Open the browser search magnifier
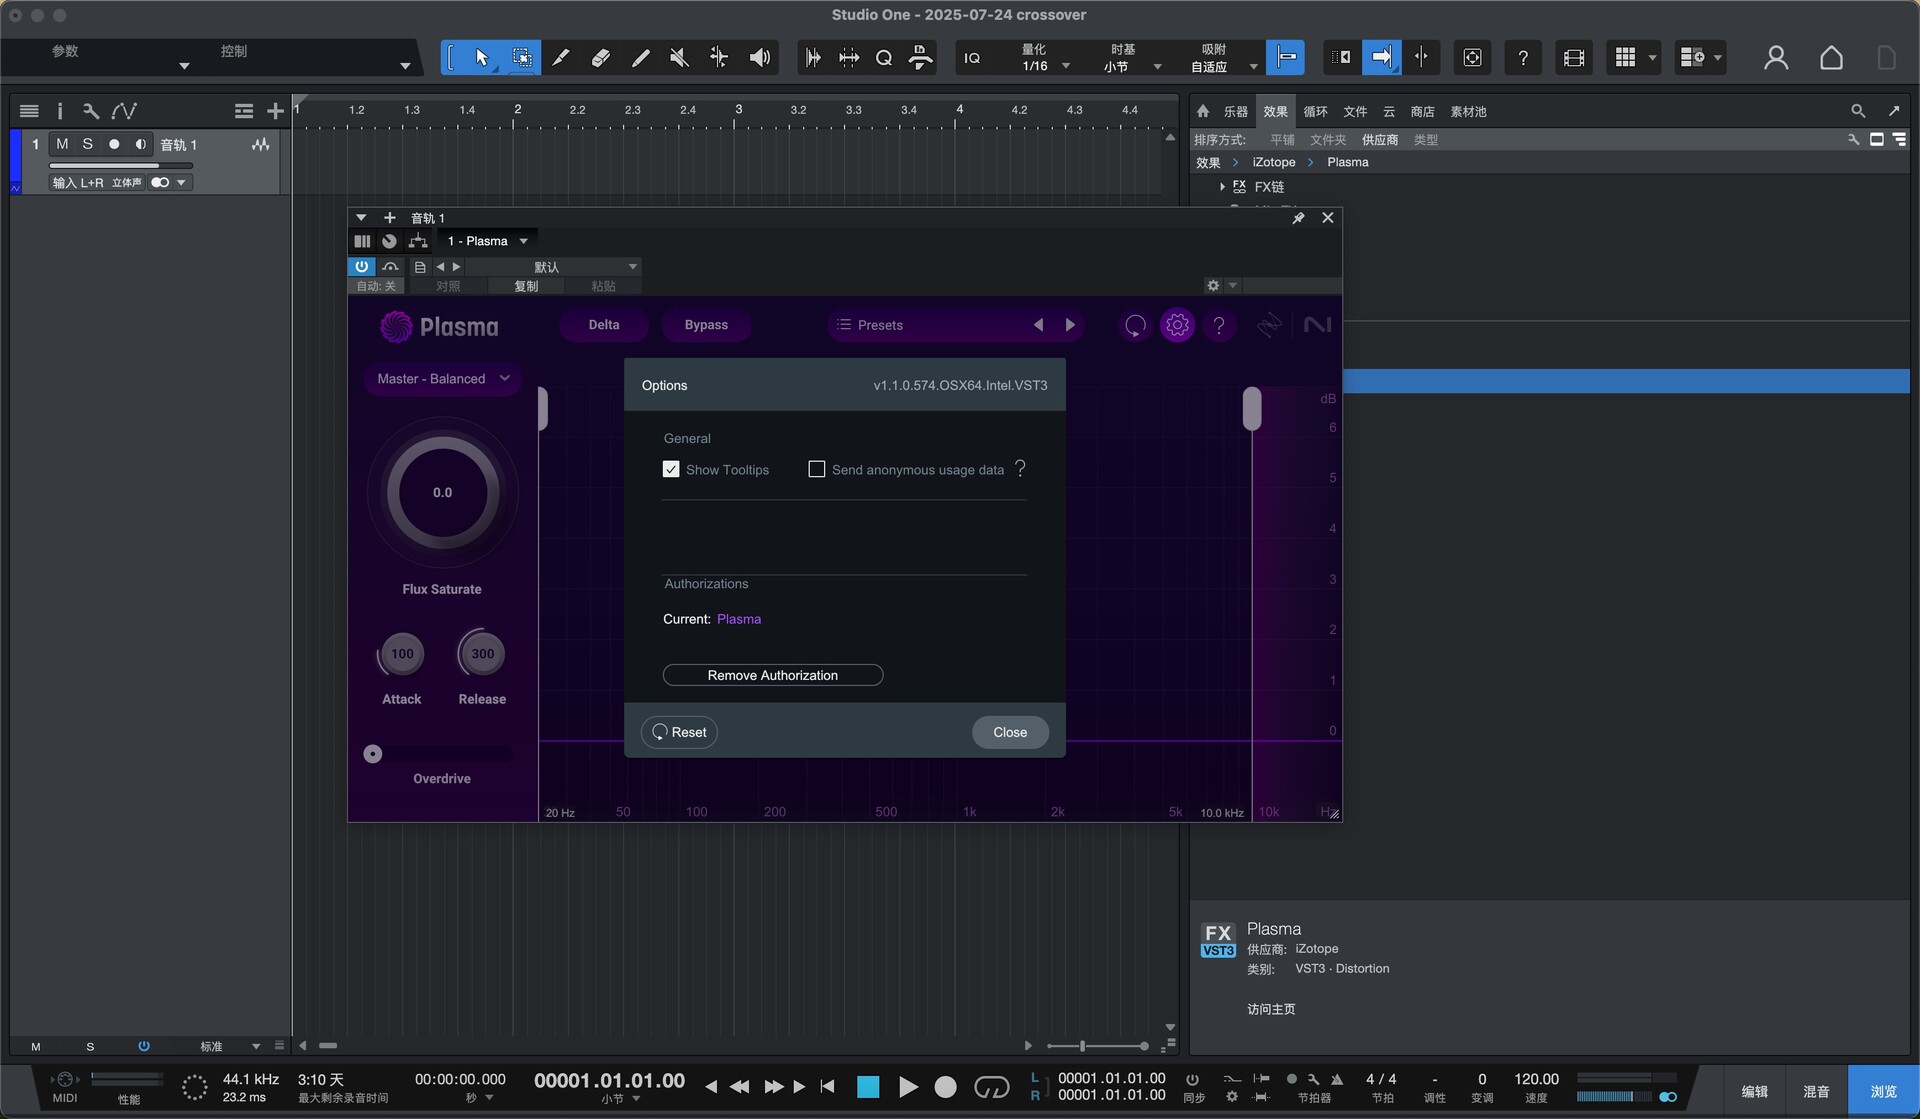 coord(1857,111)
